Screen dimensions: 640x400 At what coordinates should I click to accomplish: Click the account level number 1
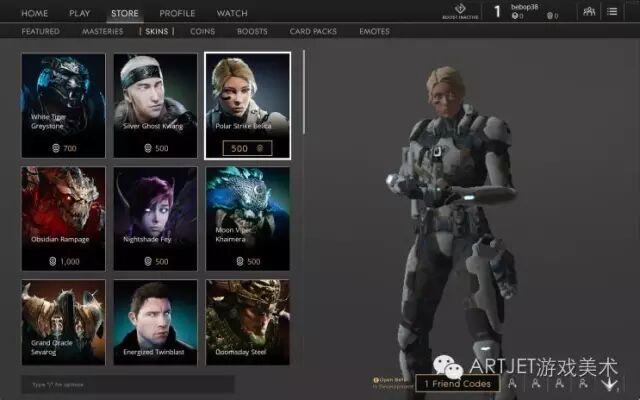(497, 12)
